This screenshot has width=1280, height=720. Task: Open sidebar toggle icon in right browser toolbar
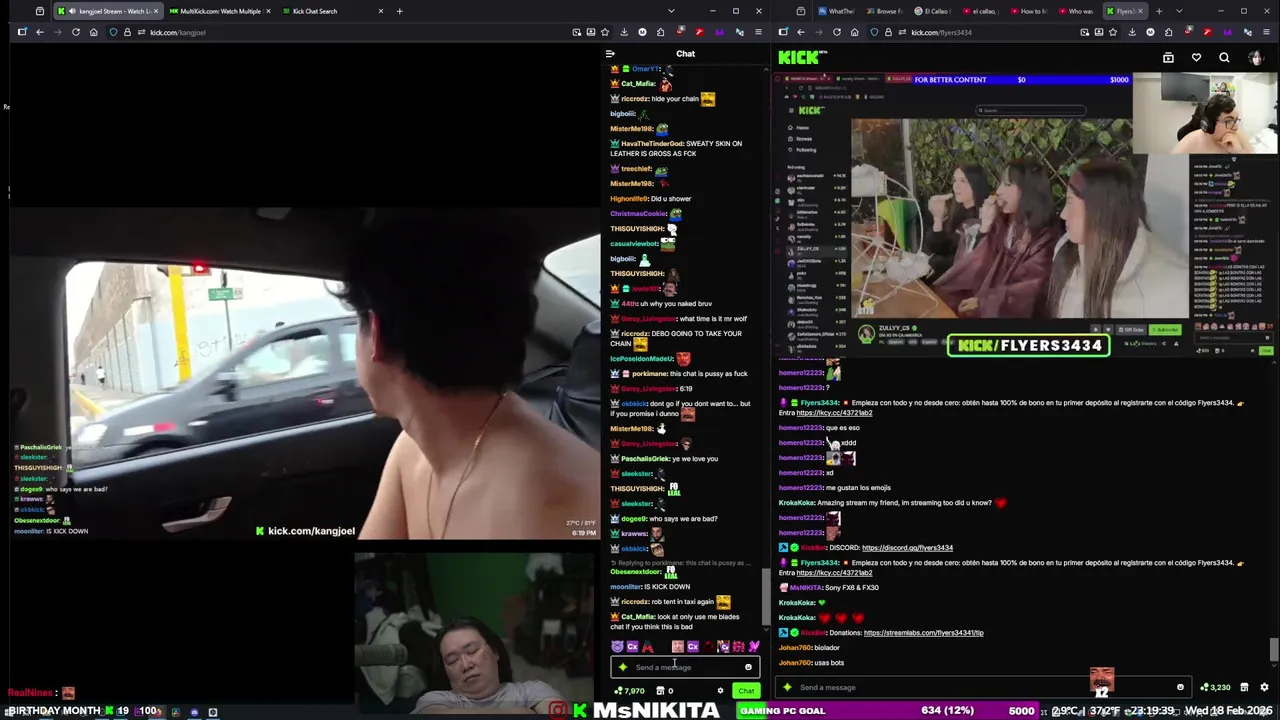783,32
